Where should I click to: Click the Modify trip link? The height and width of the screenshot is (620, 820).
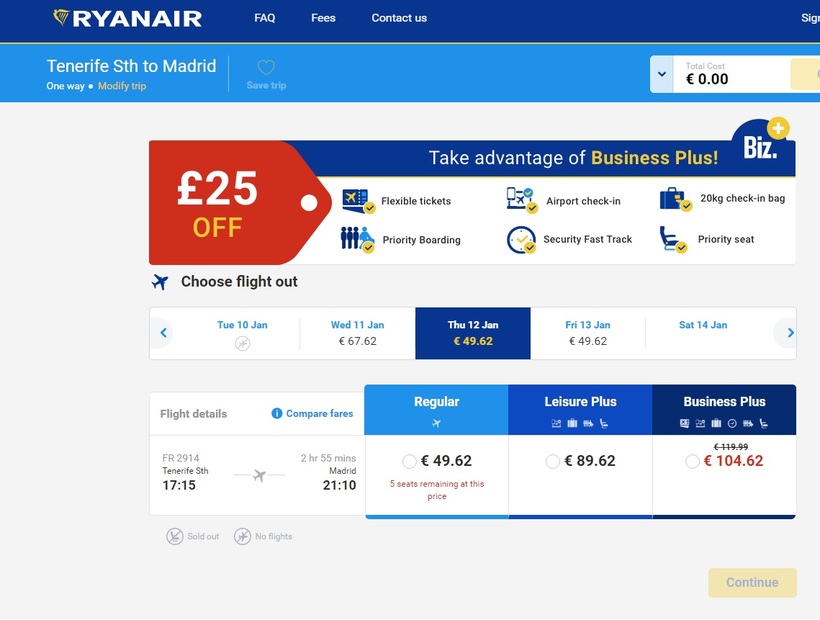coord(122,86)
